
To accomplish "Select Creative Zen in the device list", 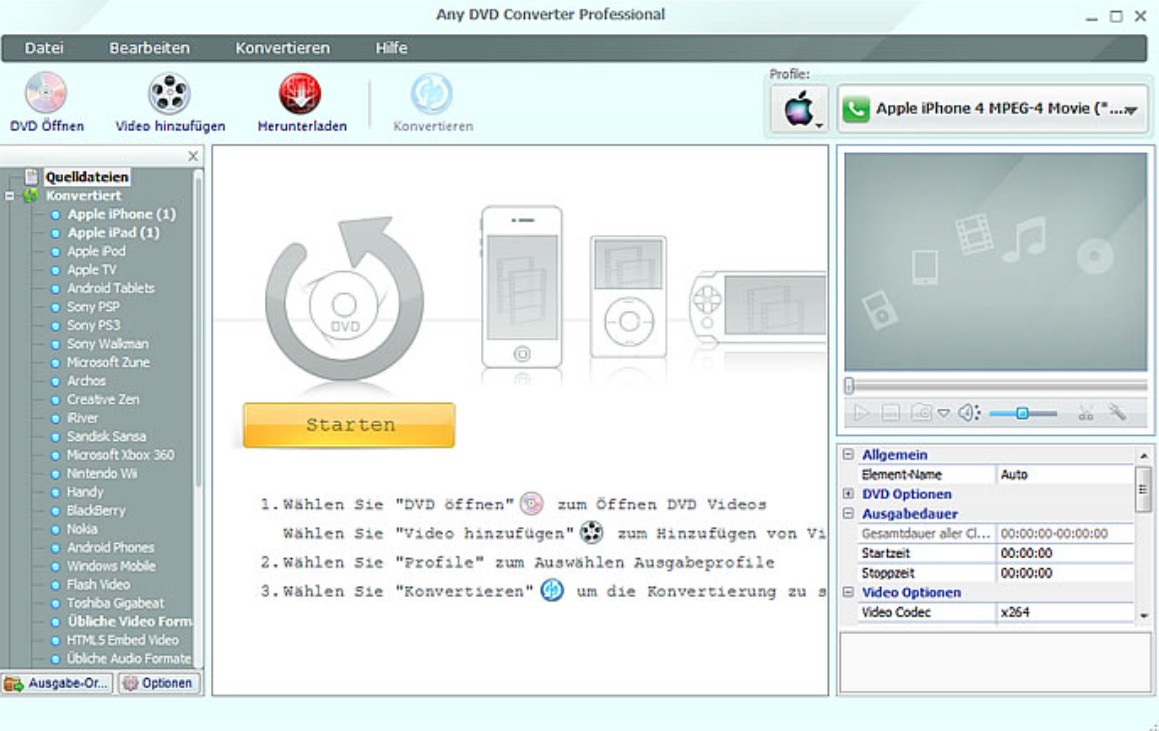I will point(103,399).
